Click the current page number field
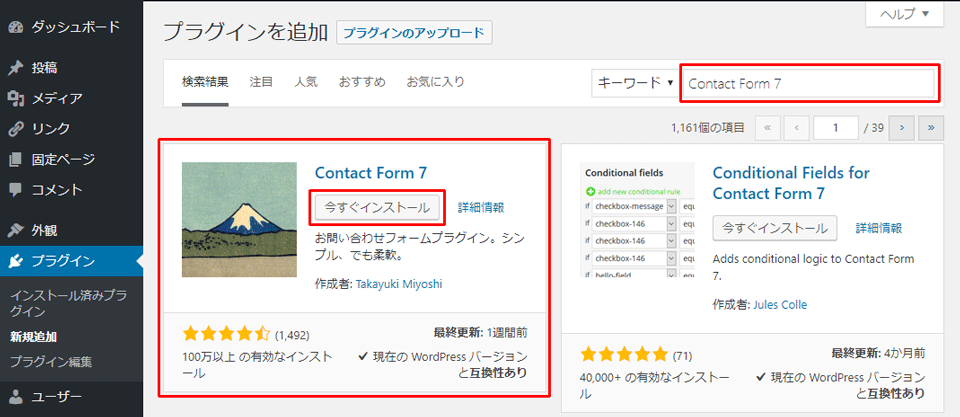960x417 pixels. [x=836, y=128]
